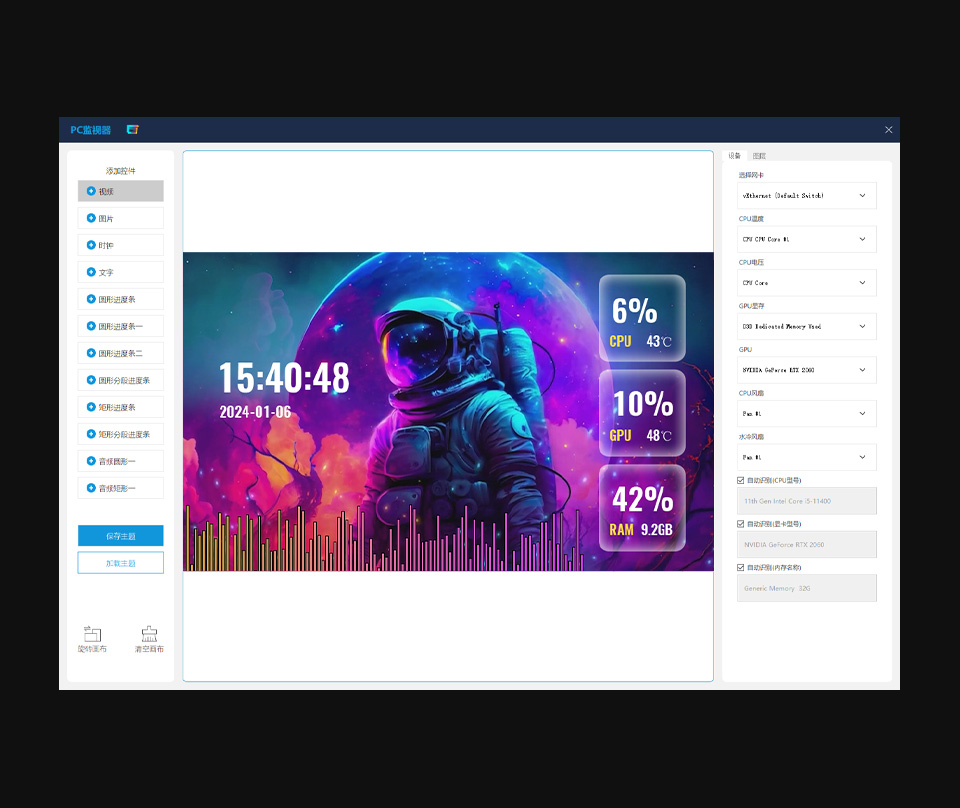
Task: Select the 15:40:48 clock widget on canvas
Action: (284, 378)
